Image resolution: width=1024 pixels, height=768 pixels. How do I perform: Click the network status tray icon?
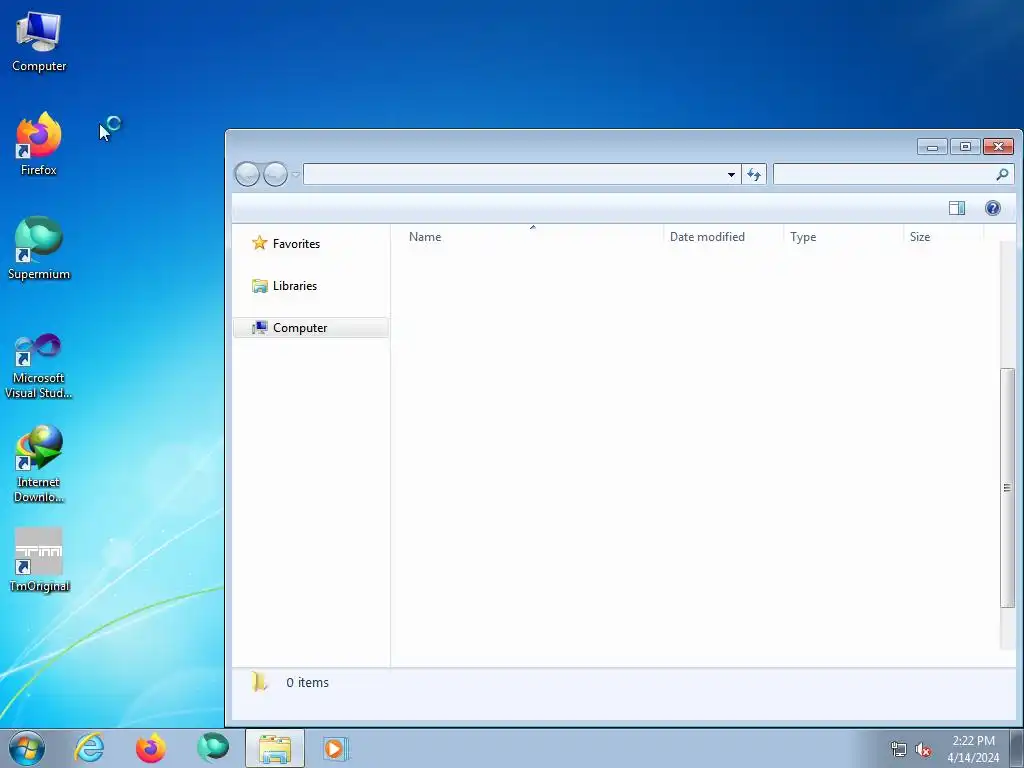coord(899,750)
